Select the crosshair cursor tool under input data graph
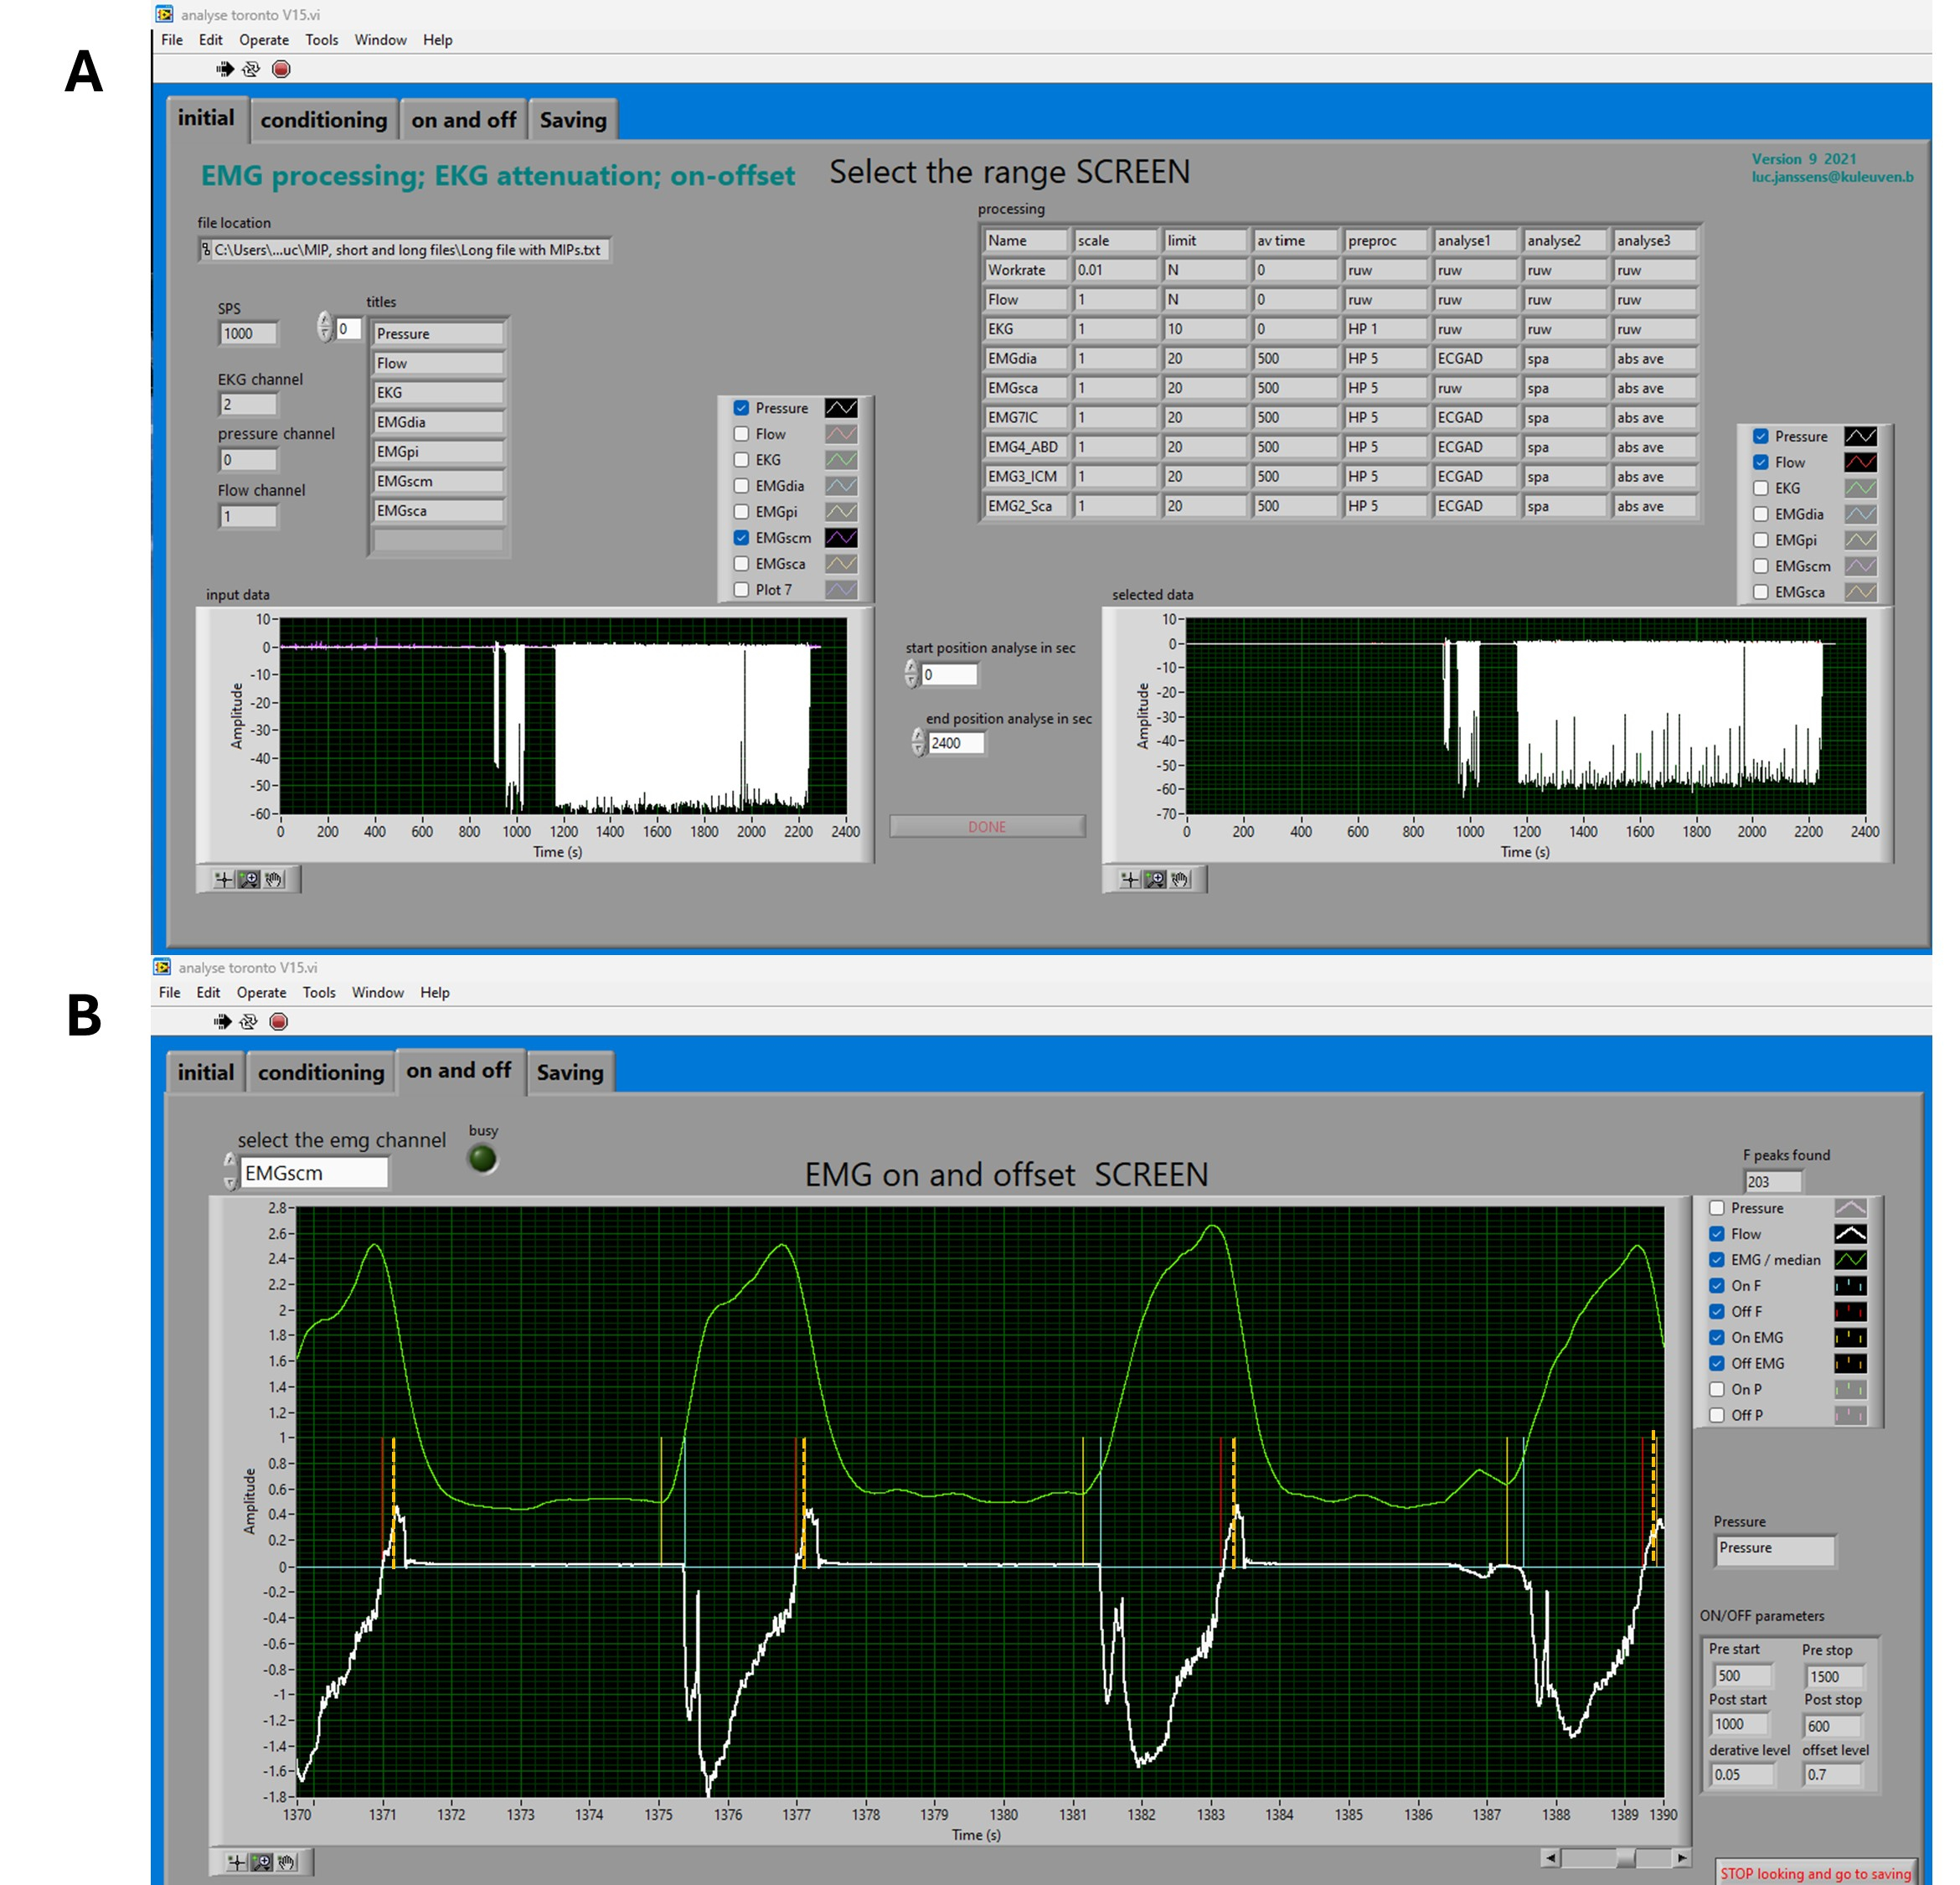This screenshot has height=1885, width=1960. (223, 879)
